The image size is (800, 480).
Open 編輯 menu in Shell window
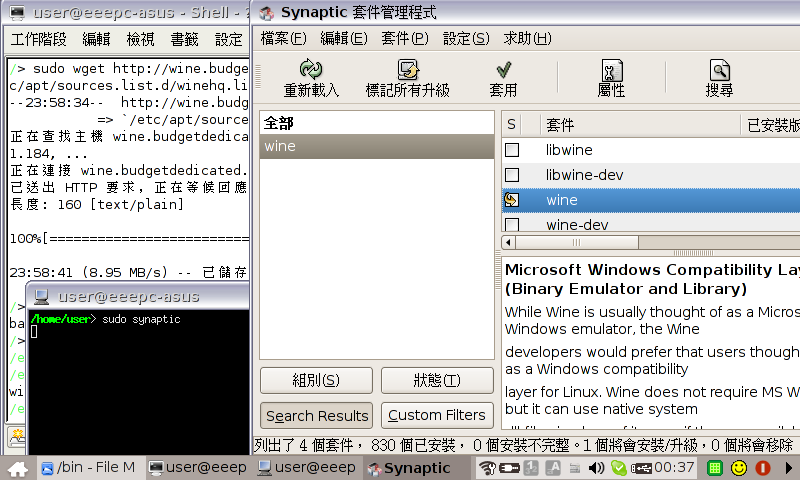[96, 39]
